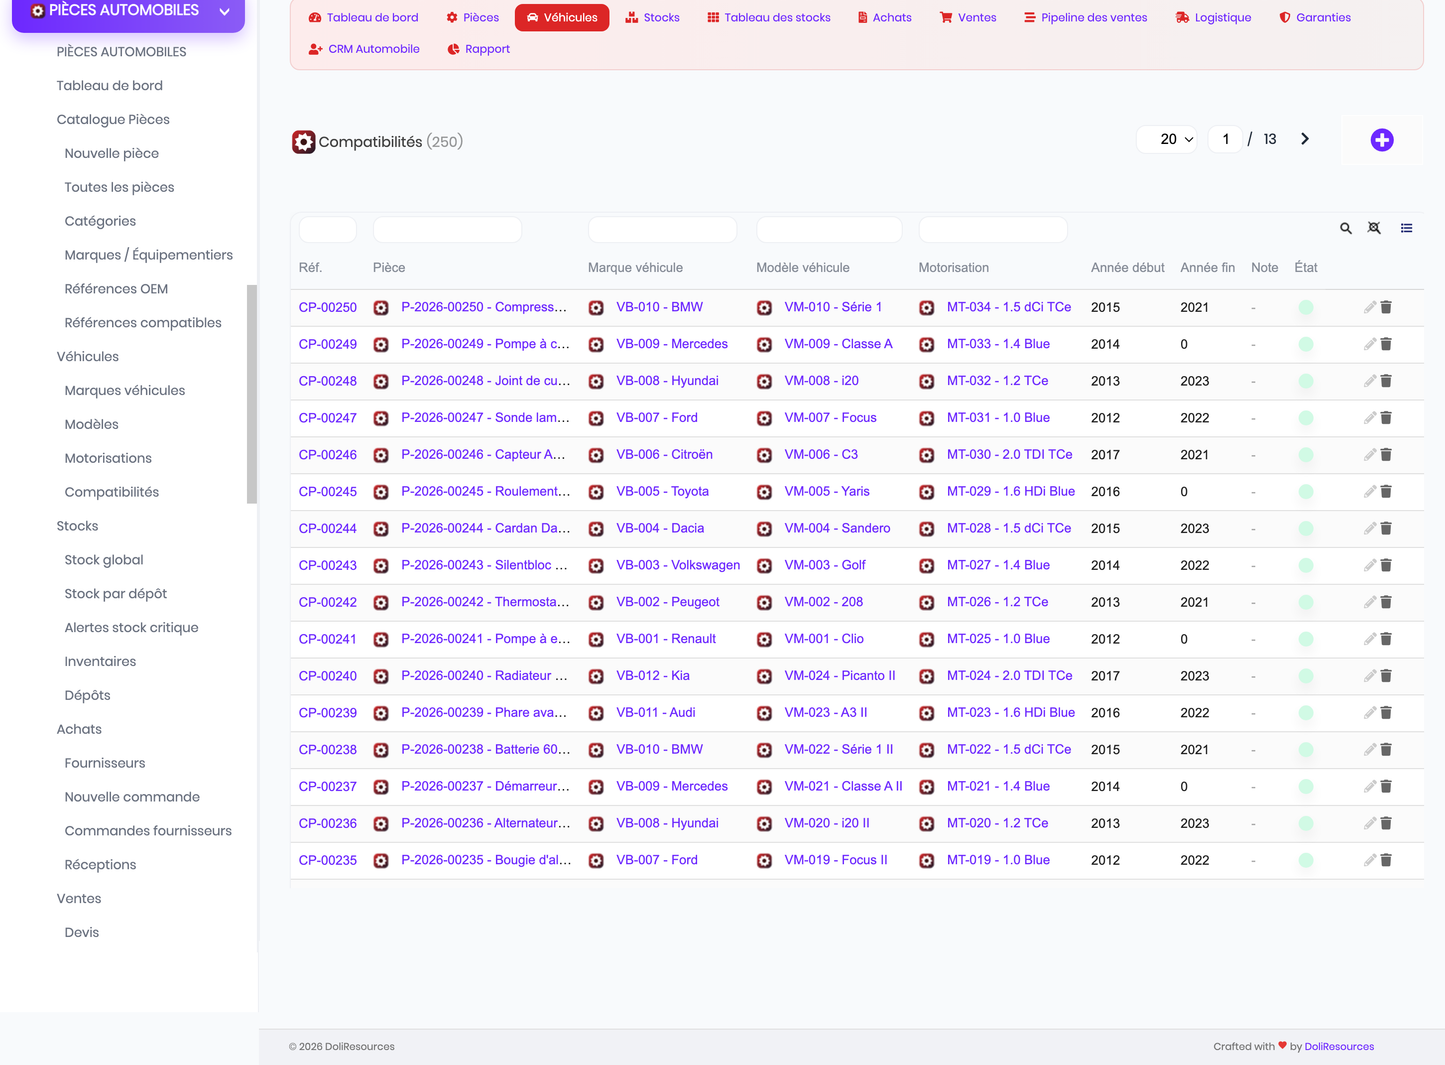This screenshot has height=1065, width=1445.
Task: Click the Motorisation filter input field
Action: [993, 229]
